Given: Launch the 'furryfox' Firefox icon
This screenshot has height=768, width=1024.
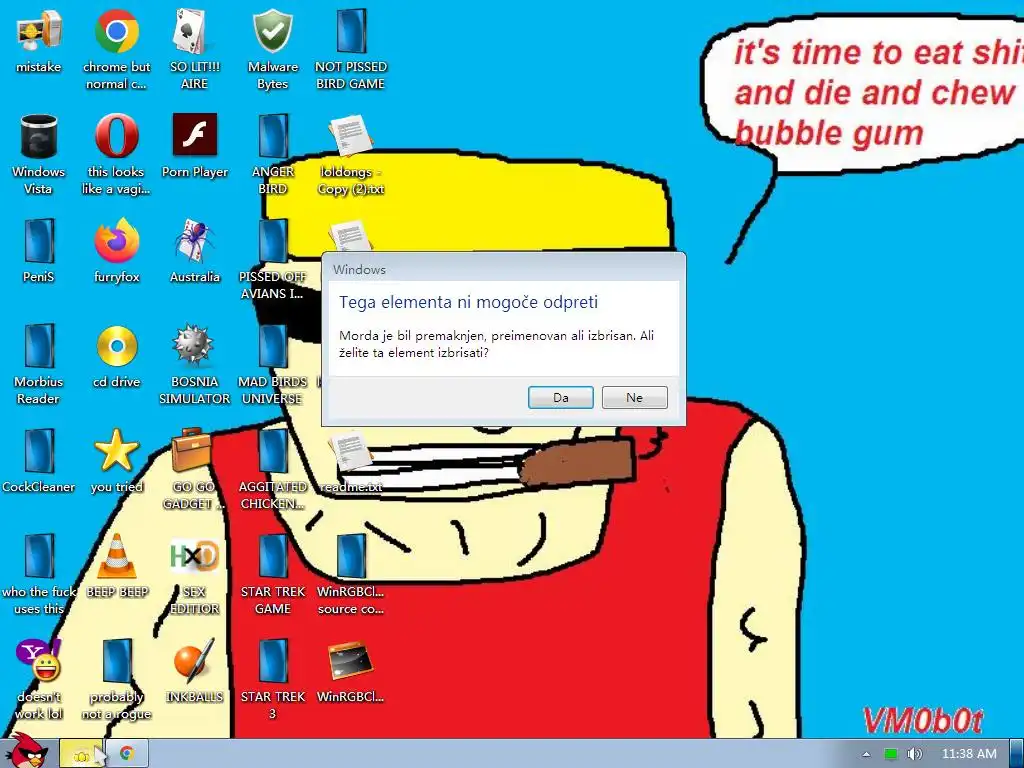Looking at the screenshot, I should point(116,251).
